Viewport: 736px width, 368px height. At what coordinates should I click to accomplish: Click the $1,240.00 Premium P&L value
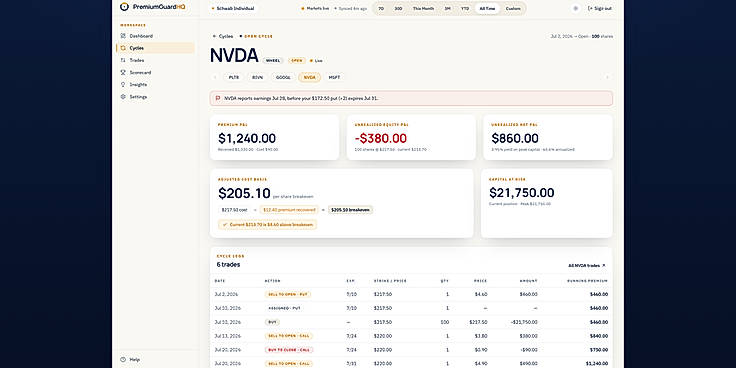click(247, 138)
